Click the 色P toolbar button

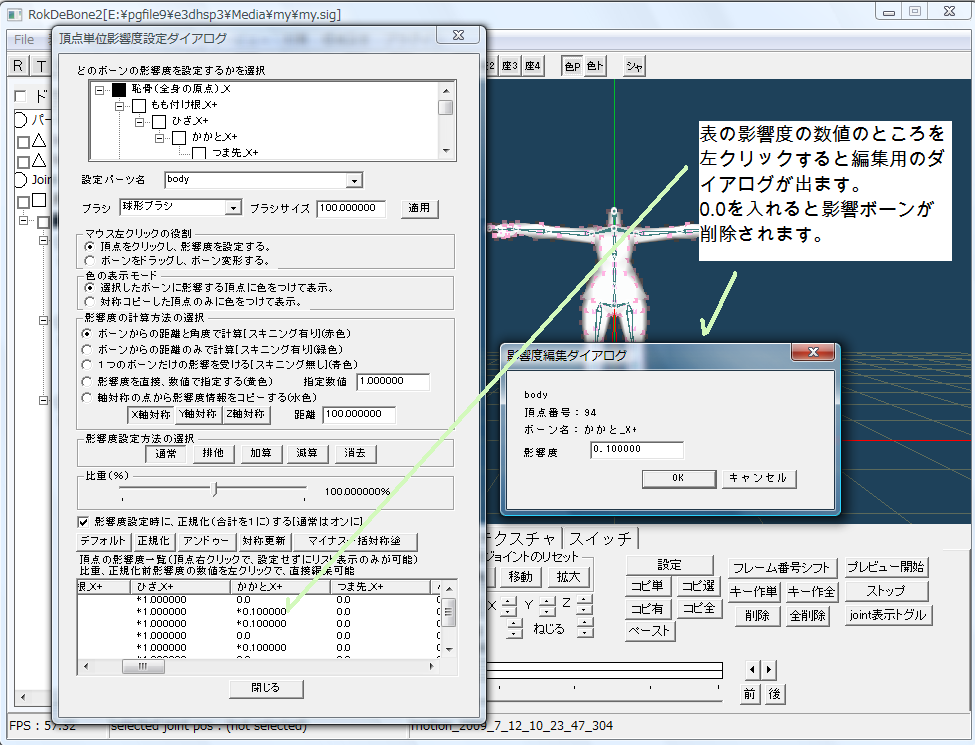tap(571, 66)
